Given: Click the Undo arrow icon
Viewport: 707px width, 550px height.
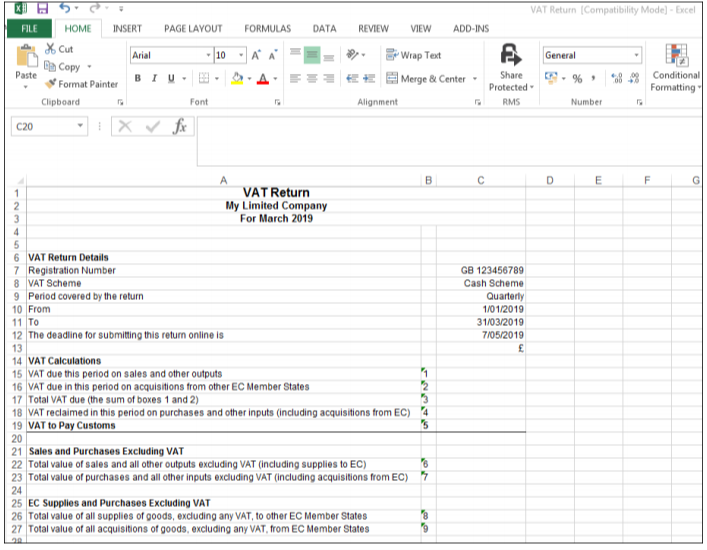Looking at the screenshot, I should click(x=64, y=8).
